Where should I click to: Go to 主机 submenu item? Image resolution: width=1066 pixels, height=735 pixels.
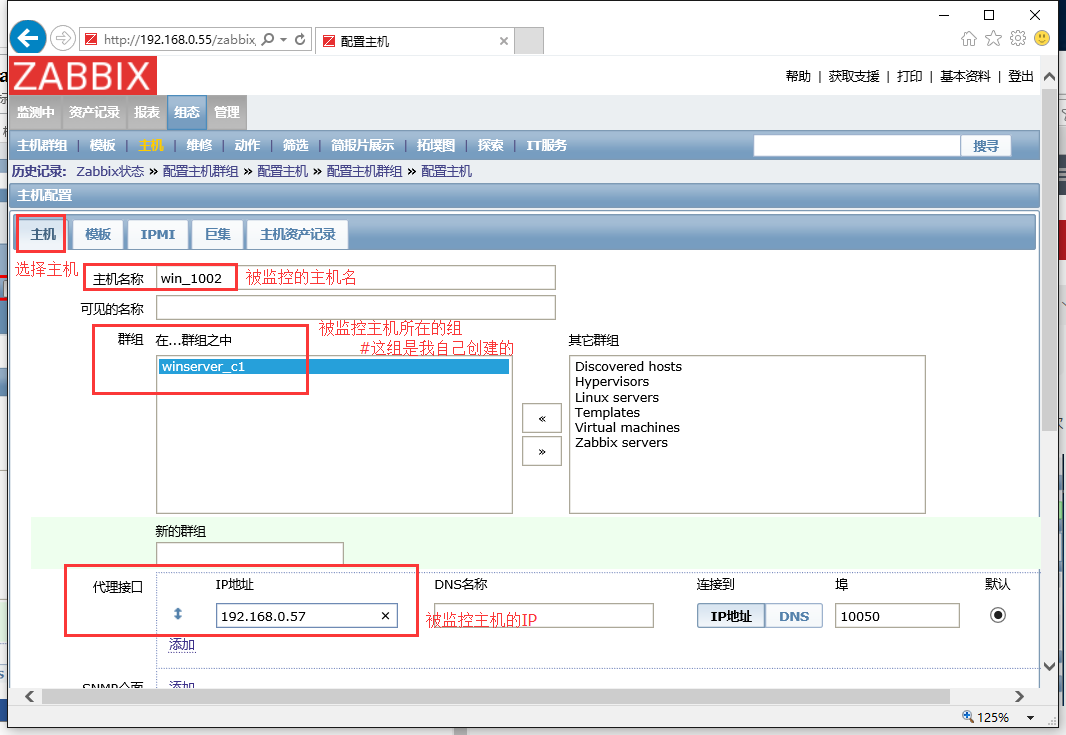(x=151, y=146)
